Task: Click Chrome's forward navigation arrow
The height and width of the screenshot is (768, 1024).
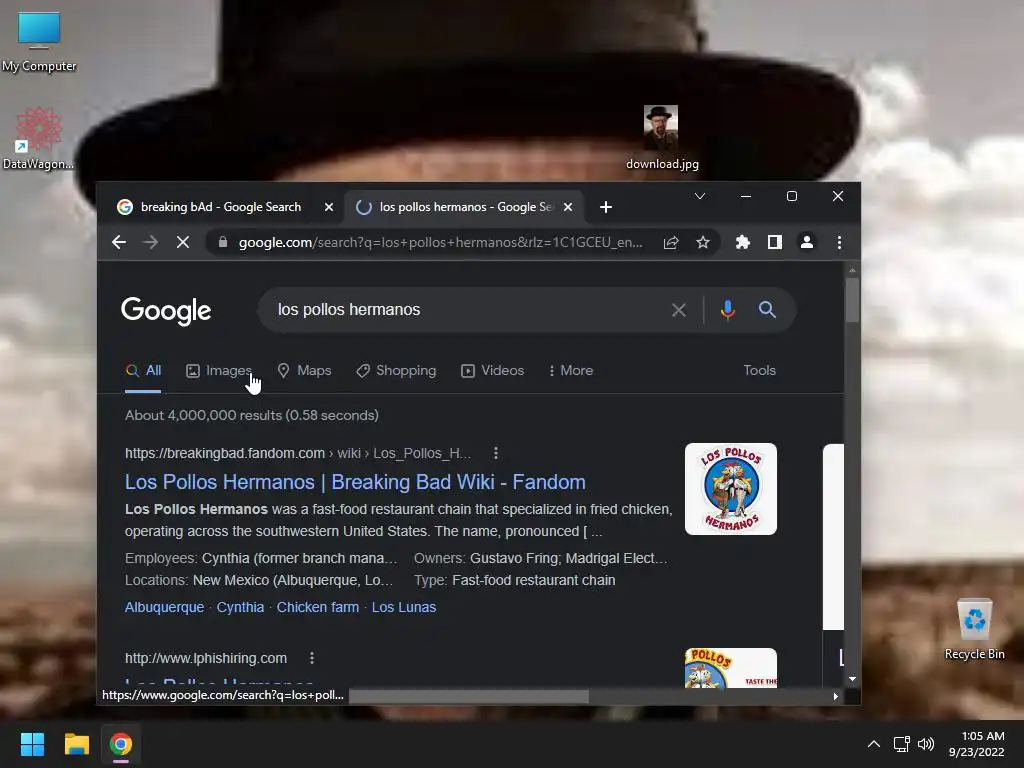Action: [150, 242]
